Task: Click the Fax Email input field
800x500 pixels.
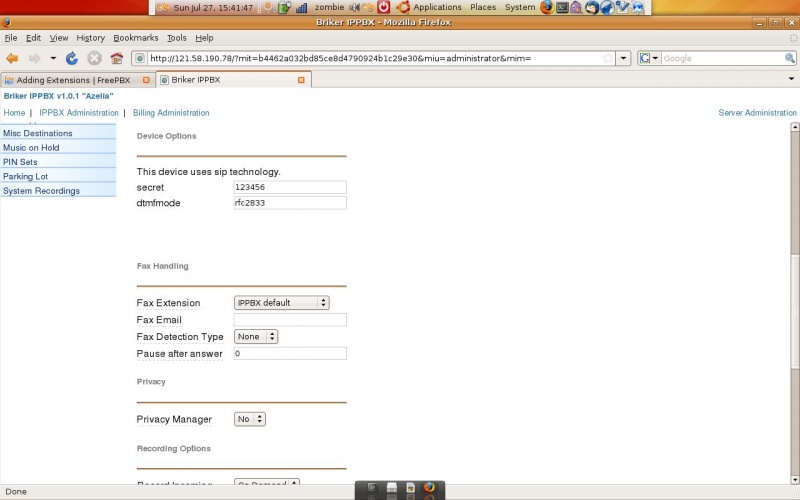Action: (290, 320)
